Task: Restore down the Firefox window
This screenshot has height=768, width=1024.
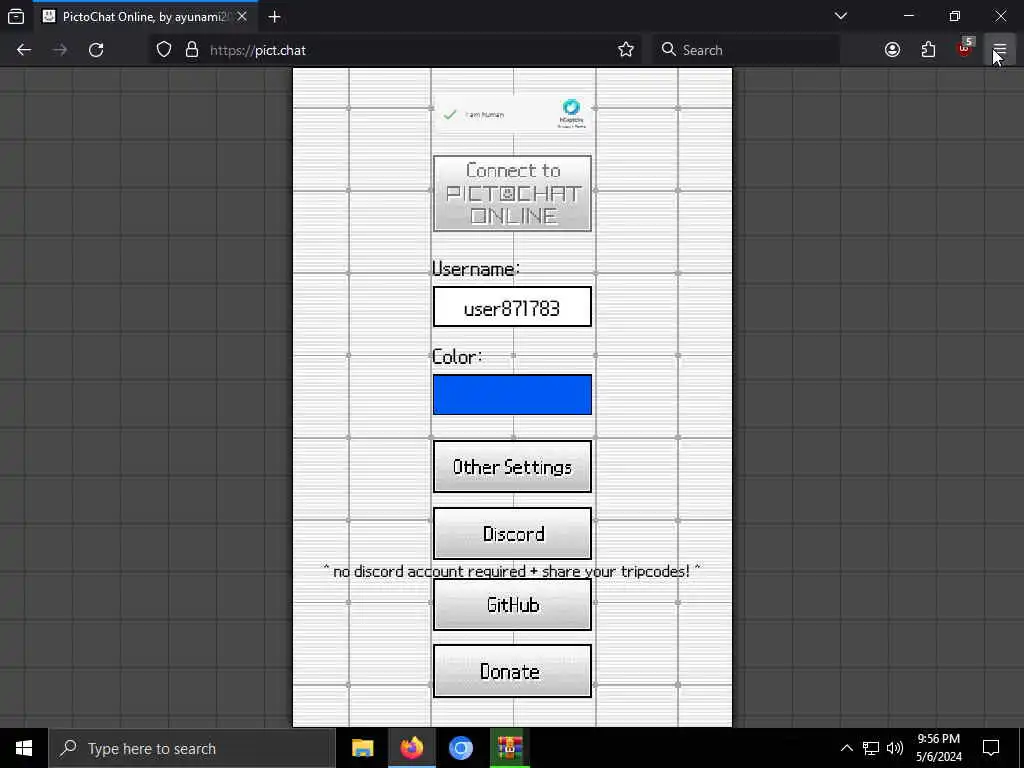Action: (955, 16)
